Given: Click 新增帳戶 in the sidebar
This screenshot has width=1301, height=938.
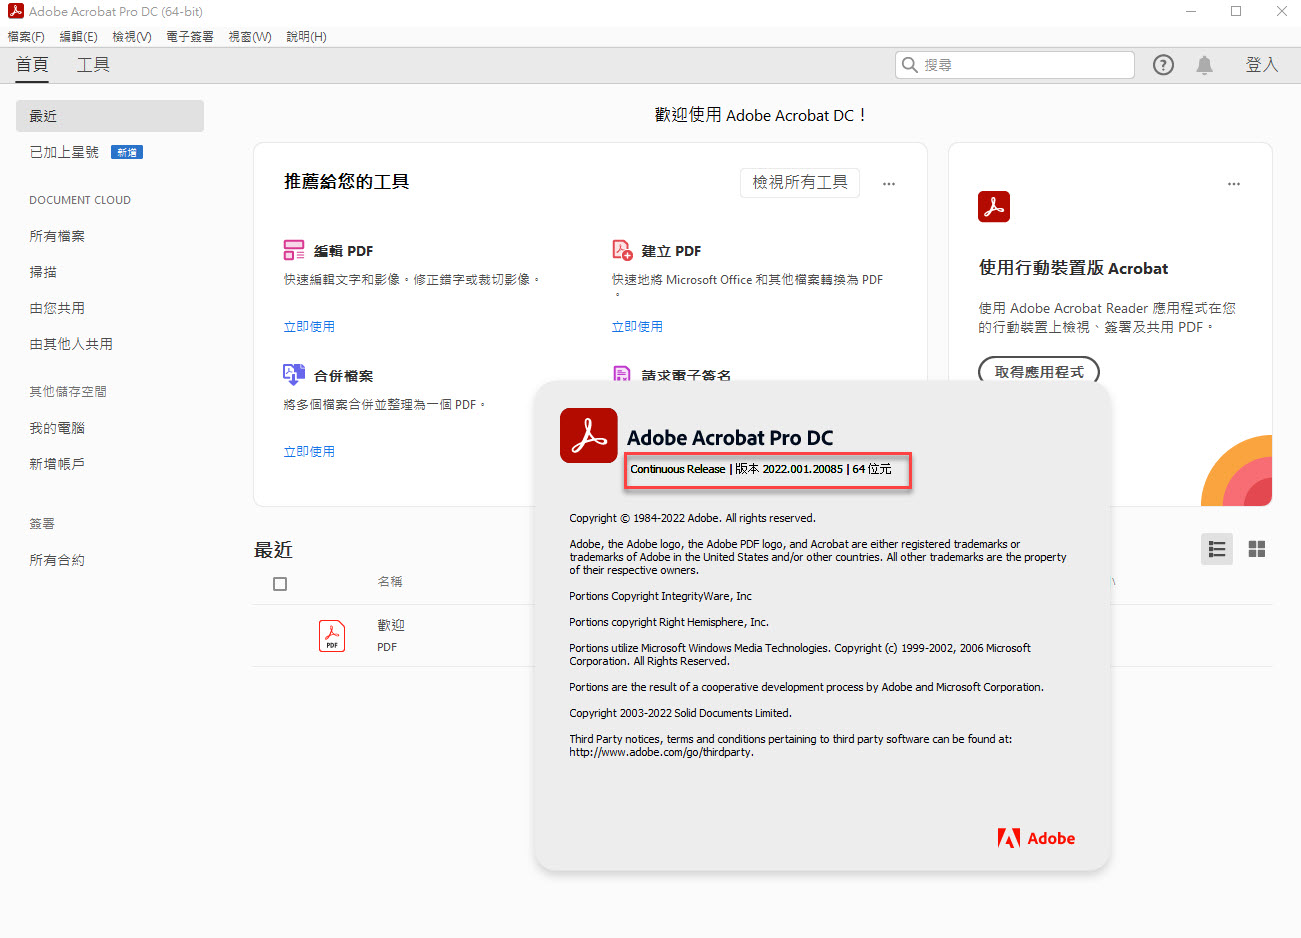Looking at the screenshot, I should [57, 464].
